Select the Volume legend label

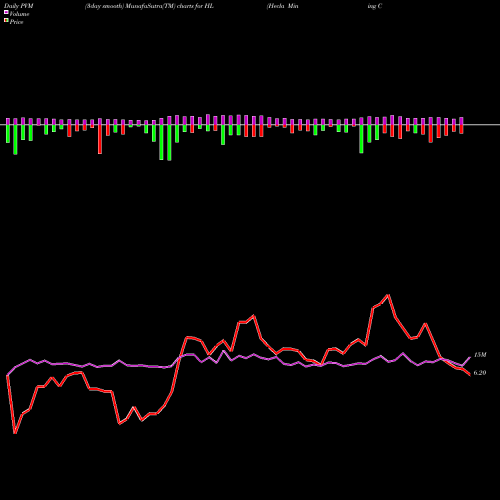click(x=19, y=14)
